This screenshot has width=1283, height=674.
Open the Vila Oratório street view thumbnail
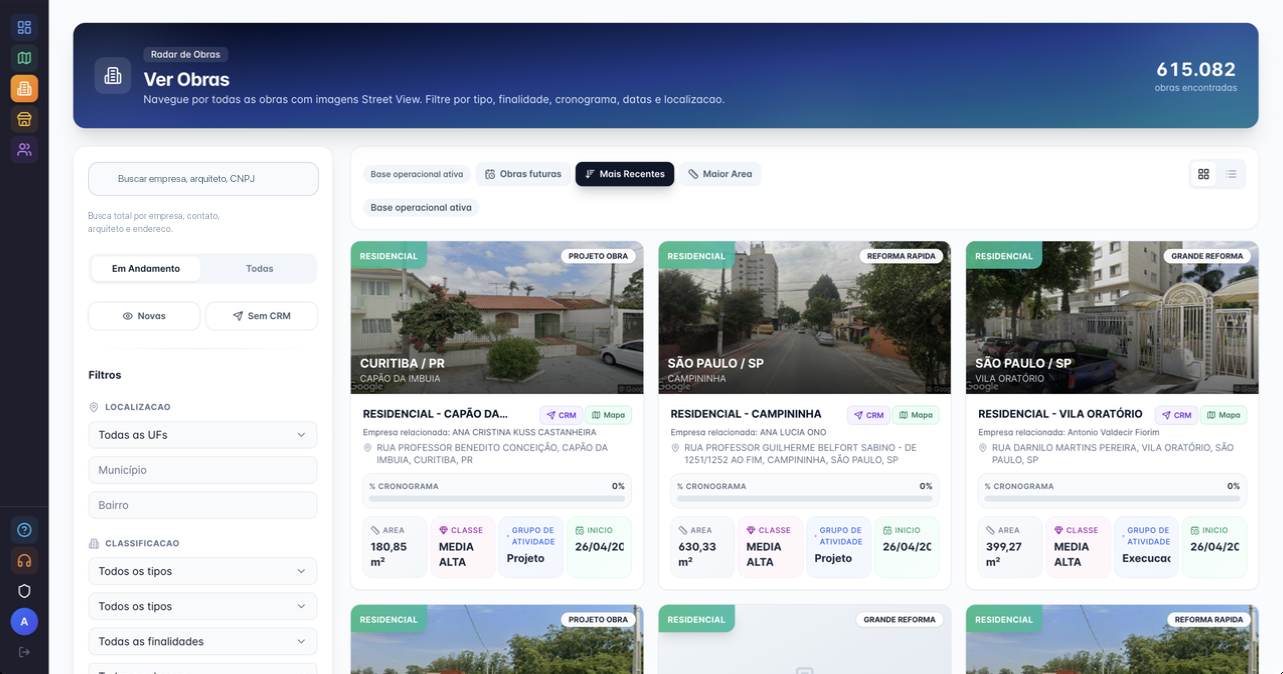pos(1112,317)
